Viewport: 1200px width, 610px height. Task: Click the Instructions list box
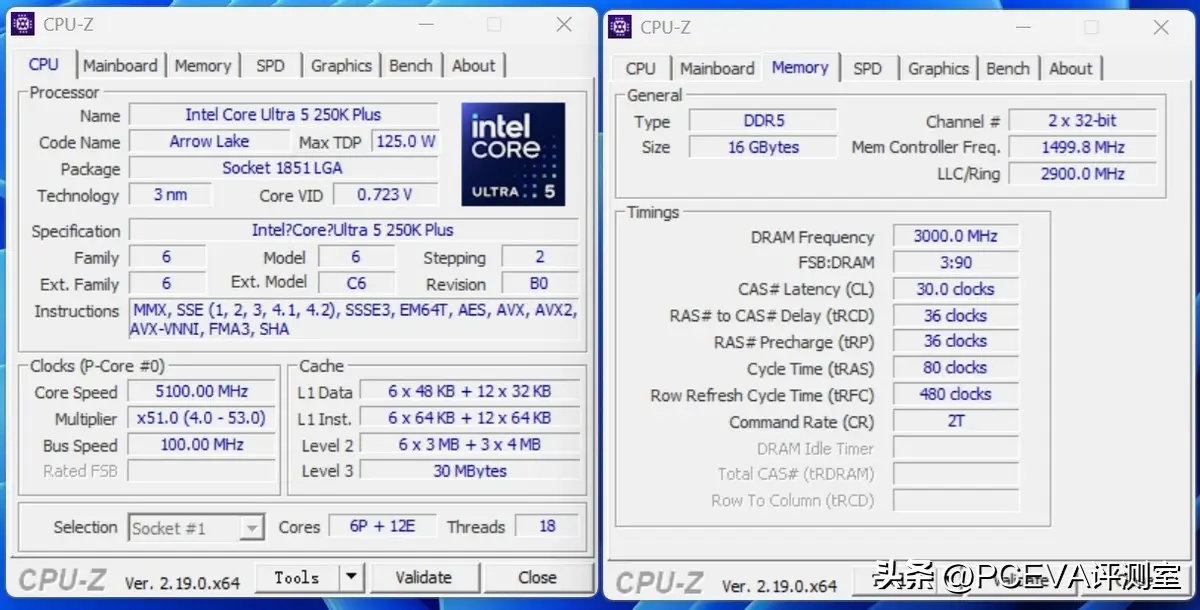[x=353, y=320]
